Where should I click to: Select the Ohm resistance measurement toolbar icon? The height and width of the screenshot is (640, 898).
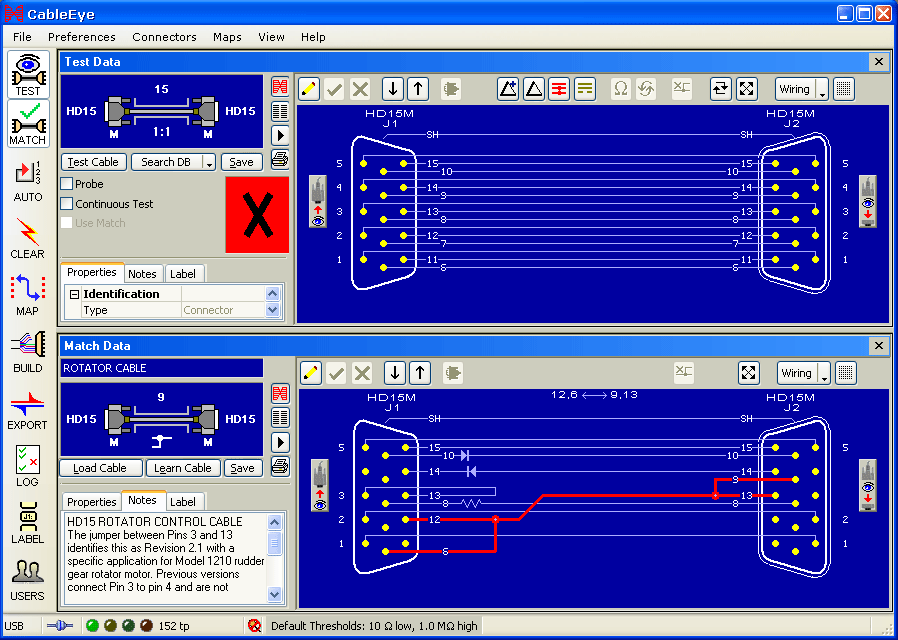pyautogui.click(x=620, y=89)
